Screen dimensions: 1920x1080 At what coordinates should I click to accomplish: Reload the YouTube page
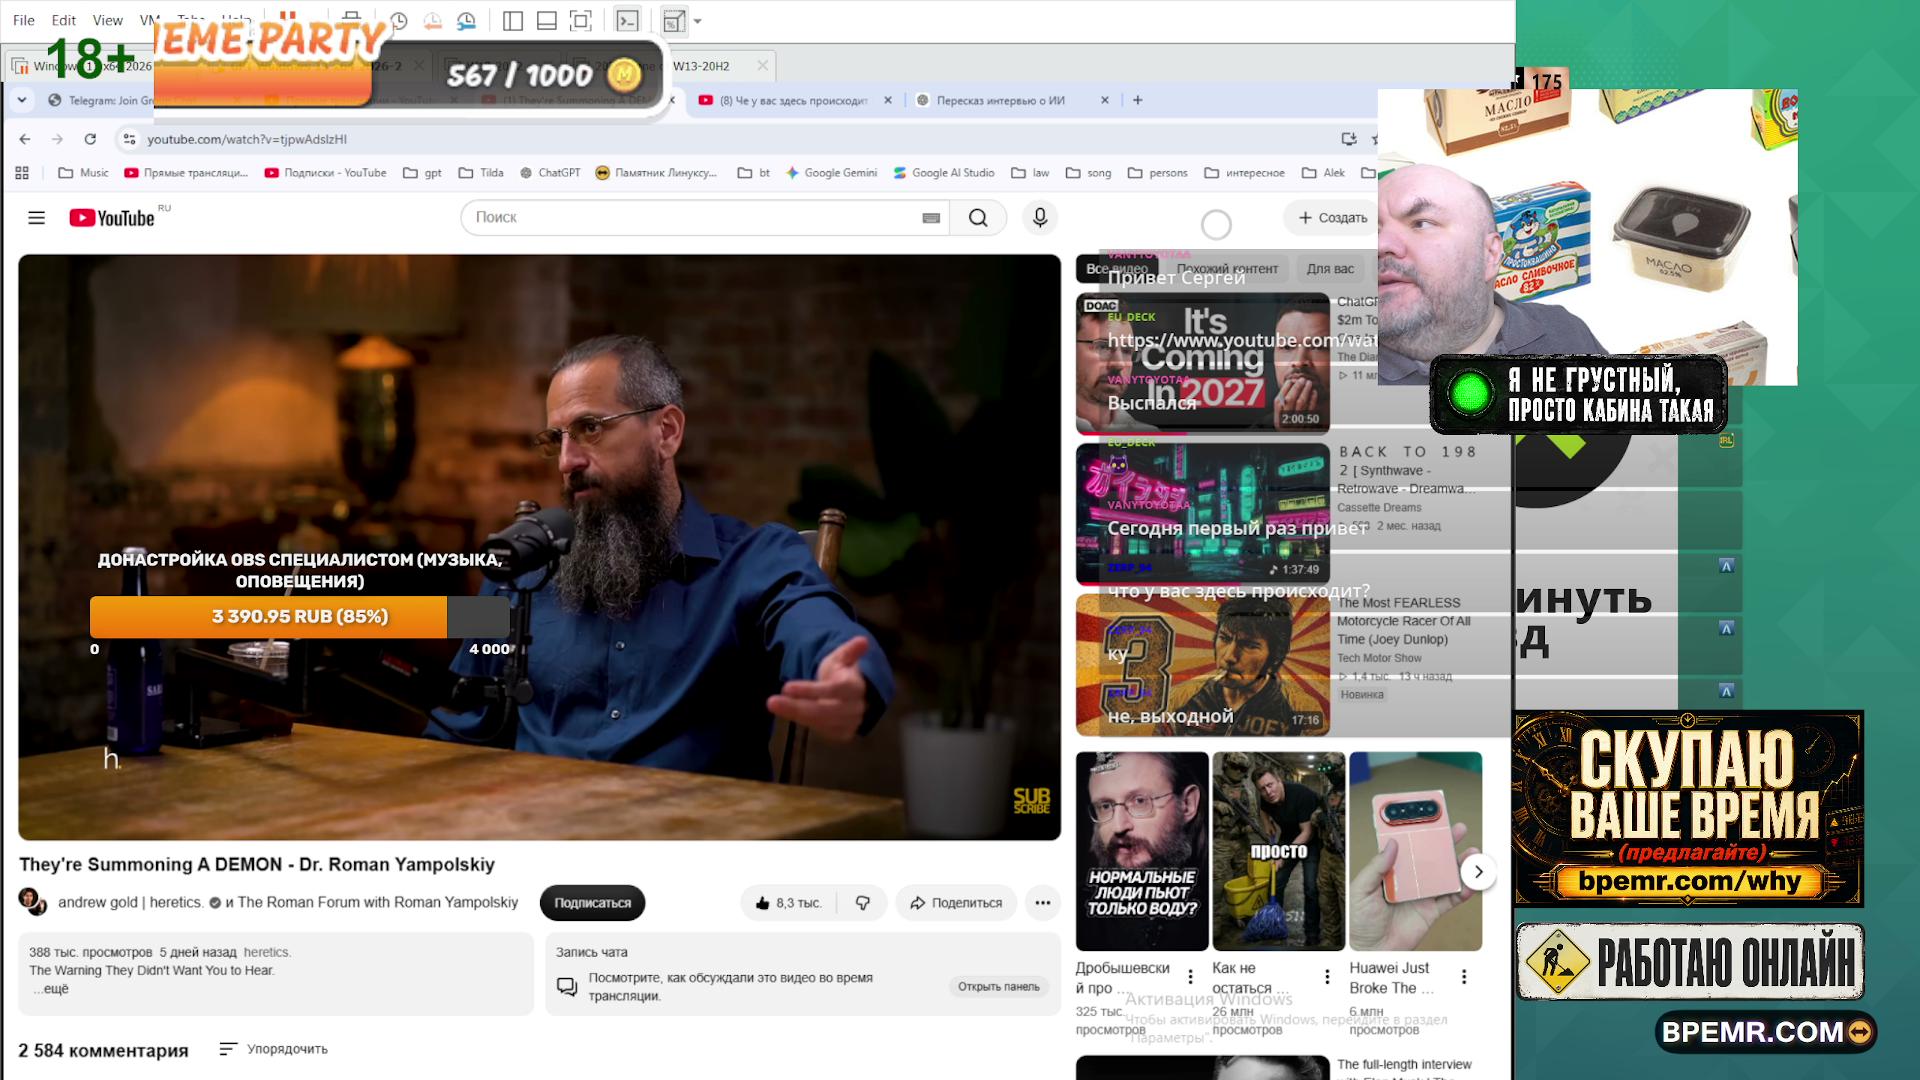[90, 139]
